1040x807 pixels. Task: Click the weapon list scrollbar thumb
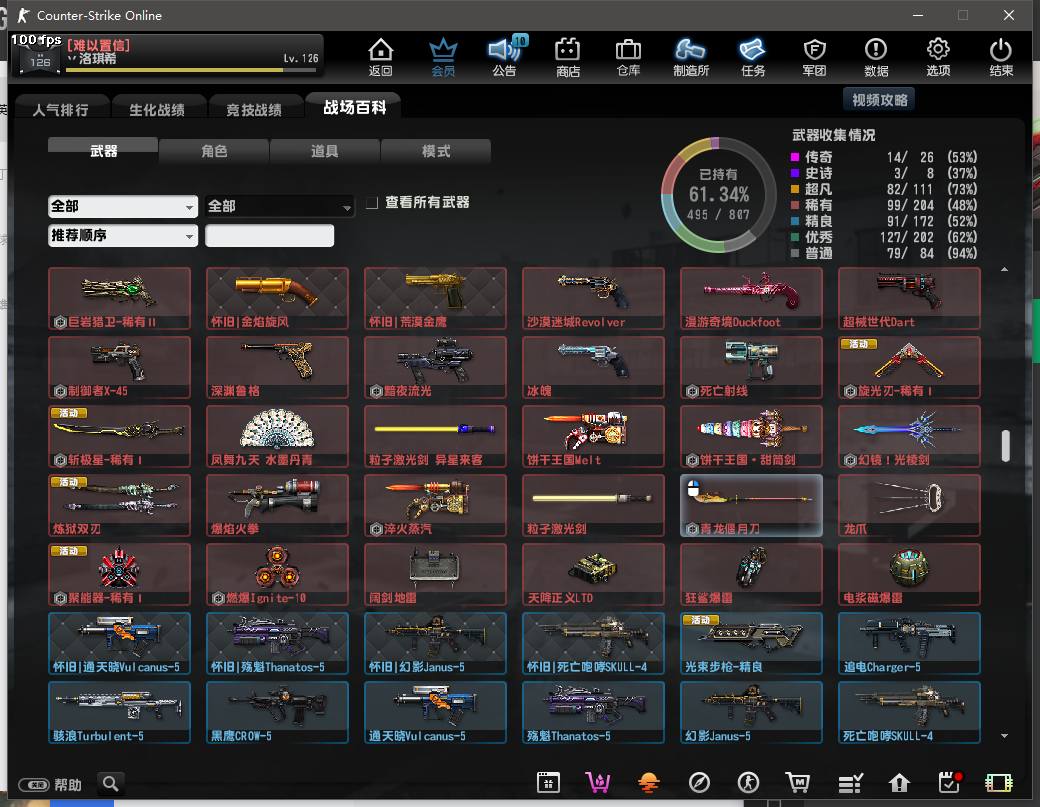coord(1006,446)
